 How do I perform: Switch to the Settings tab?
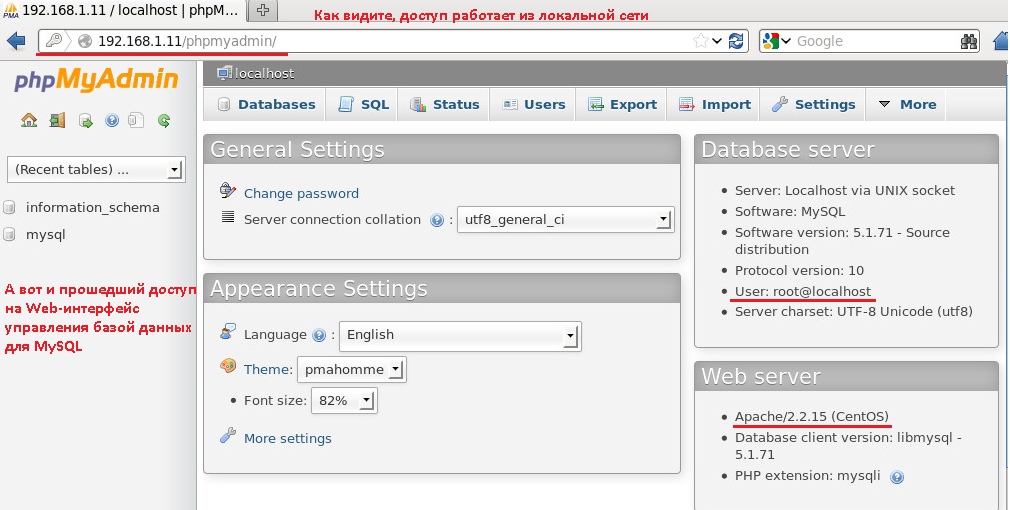(x=814, y=104)
